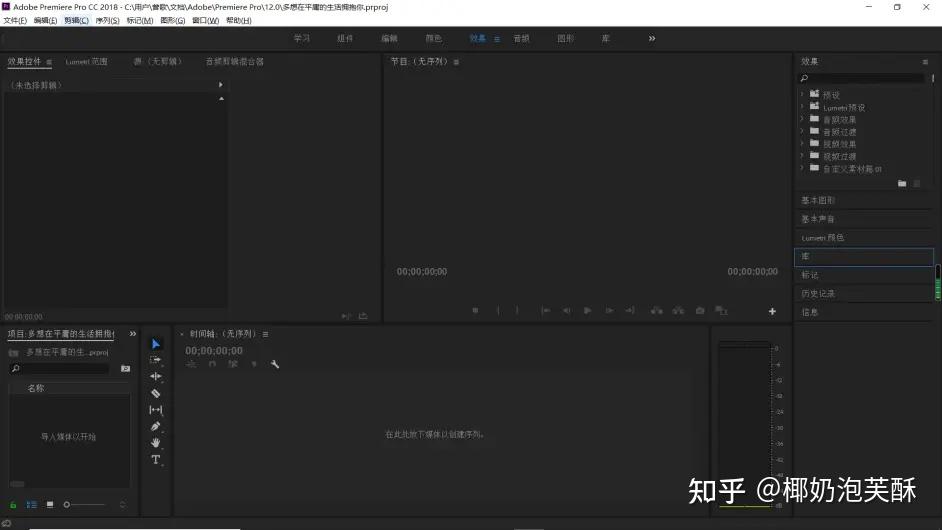The image size is (942, 530).
Task: Click the Comparison View icon
Action: pyautogui.click(x=721, y=311)
